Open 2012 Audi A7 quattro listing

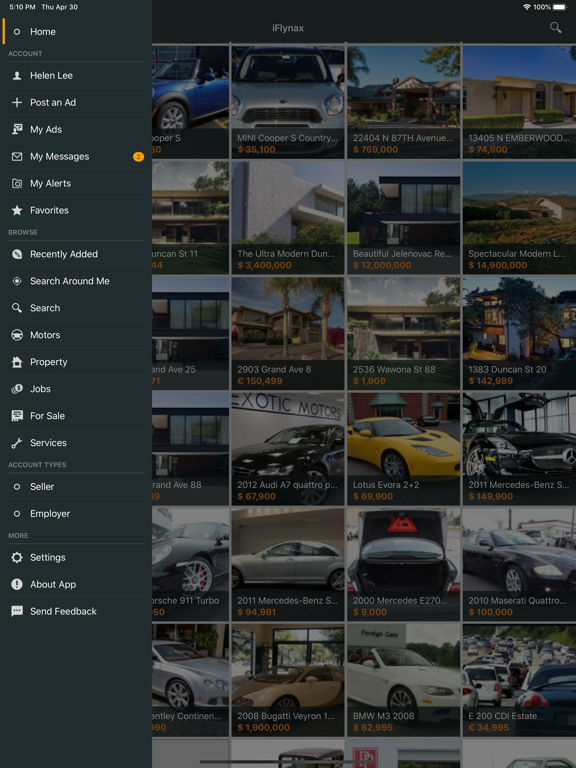(288, 449)
